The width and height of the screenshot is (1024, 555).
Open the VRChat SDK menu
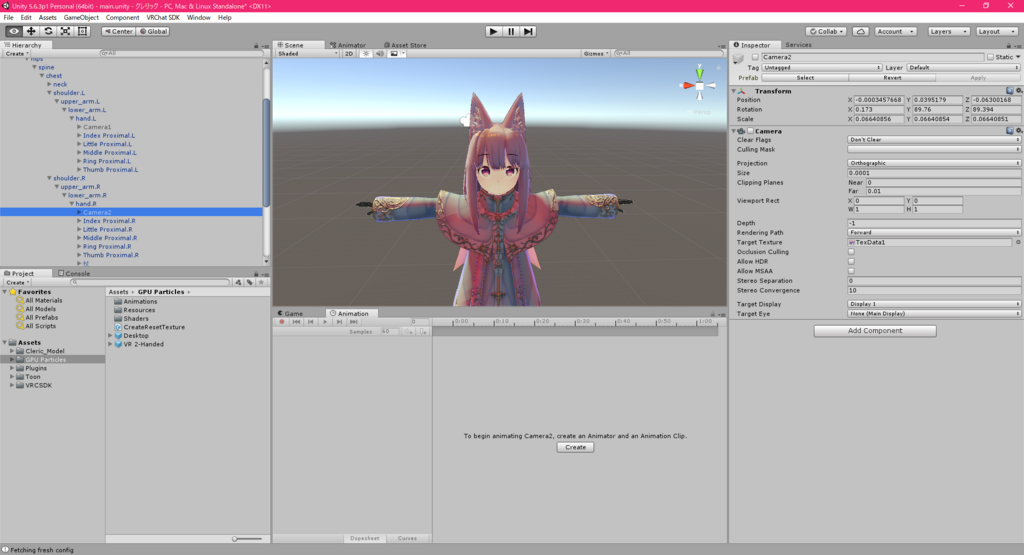point(163,18)
